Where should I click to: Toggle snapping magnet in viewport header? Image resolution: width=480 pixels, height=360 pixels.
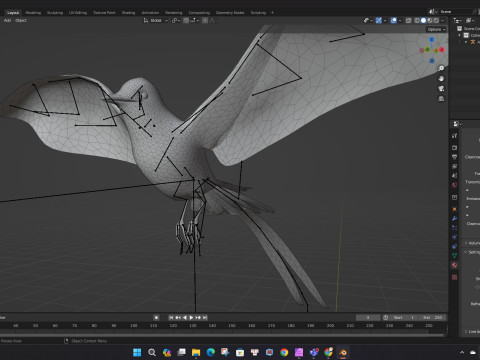pyautogui.click(x=186, y=20)
